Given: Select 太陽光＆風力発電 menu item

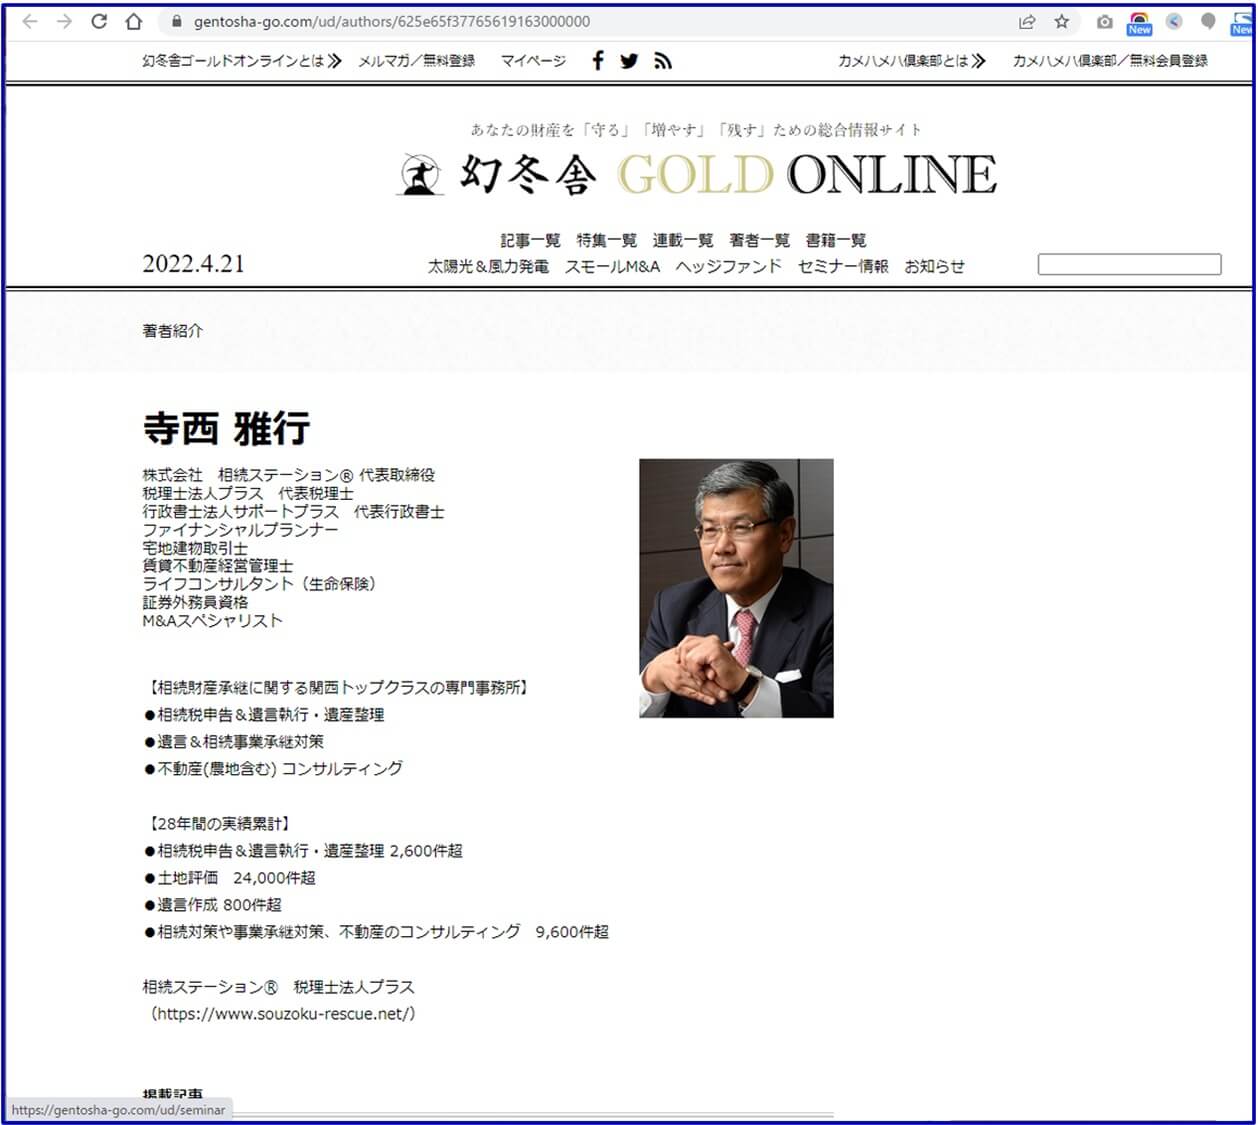Looking at the screenshot, I should (488, 266).
